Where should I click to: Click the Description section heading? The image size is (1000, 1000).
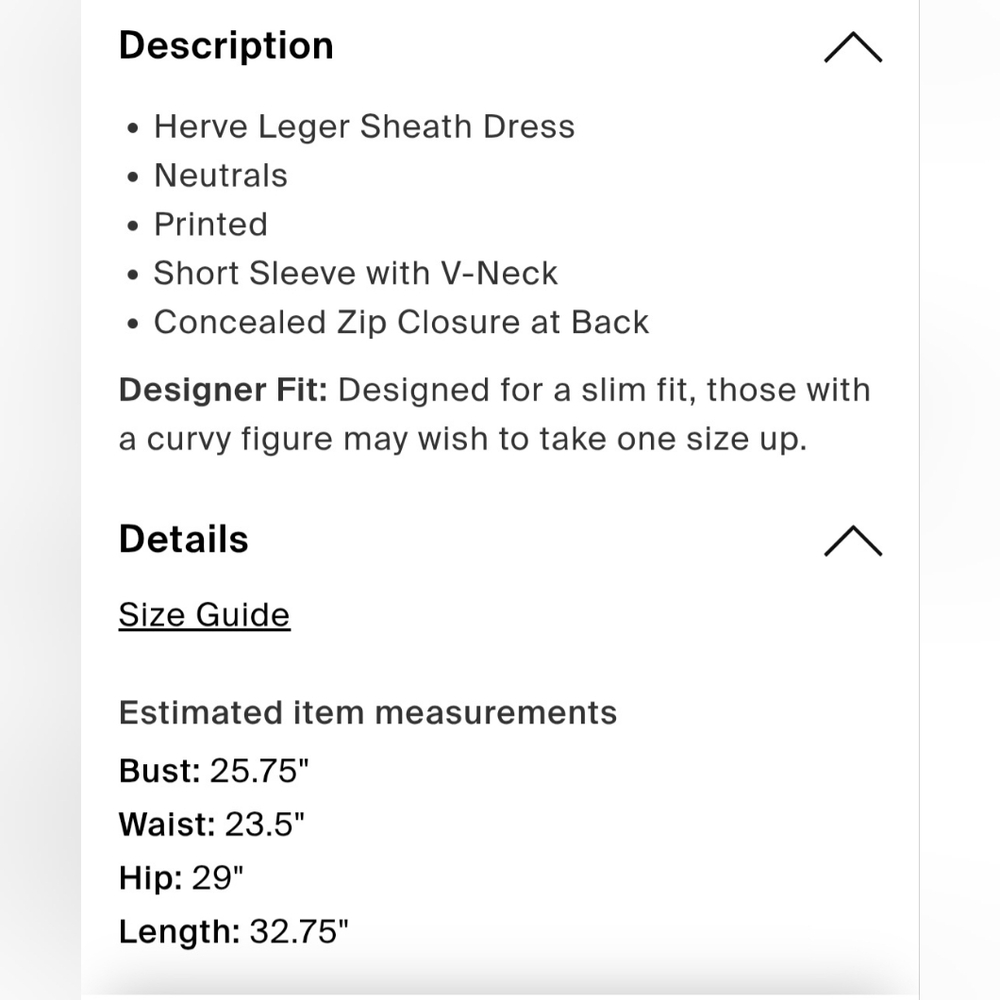tap(226, 47)
